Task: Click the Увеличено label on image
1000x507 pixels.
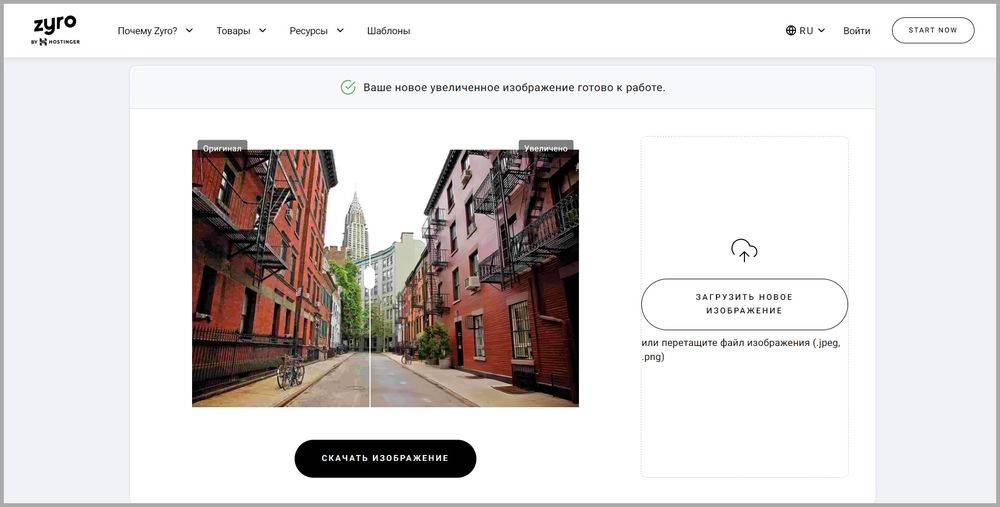Action: coord(546,148)
